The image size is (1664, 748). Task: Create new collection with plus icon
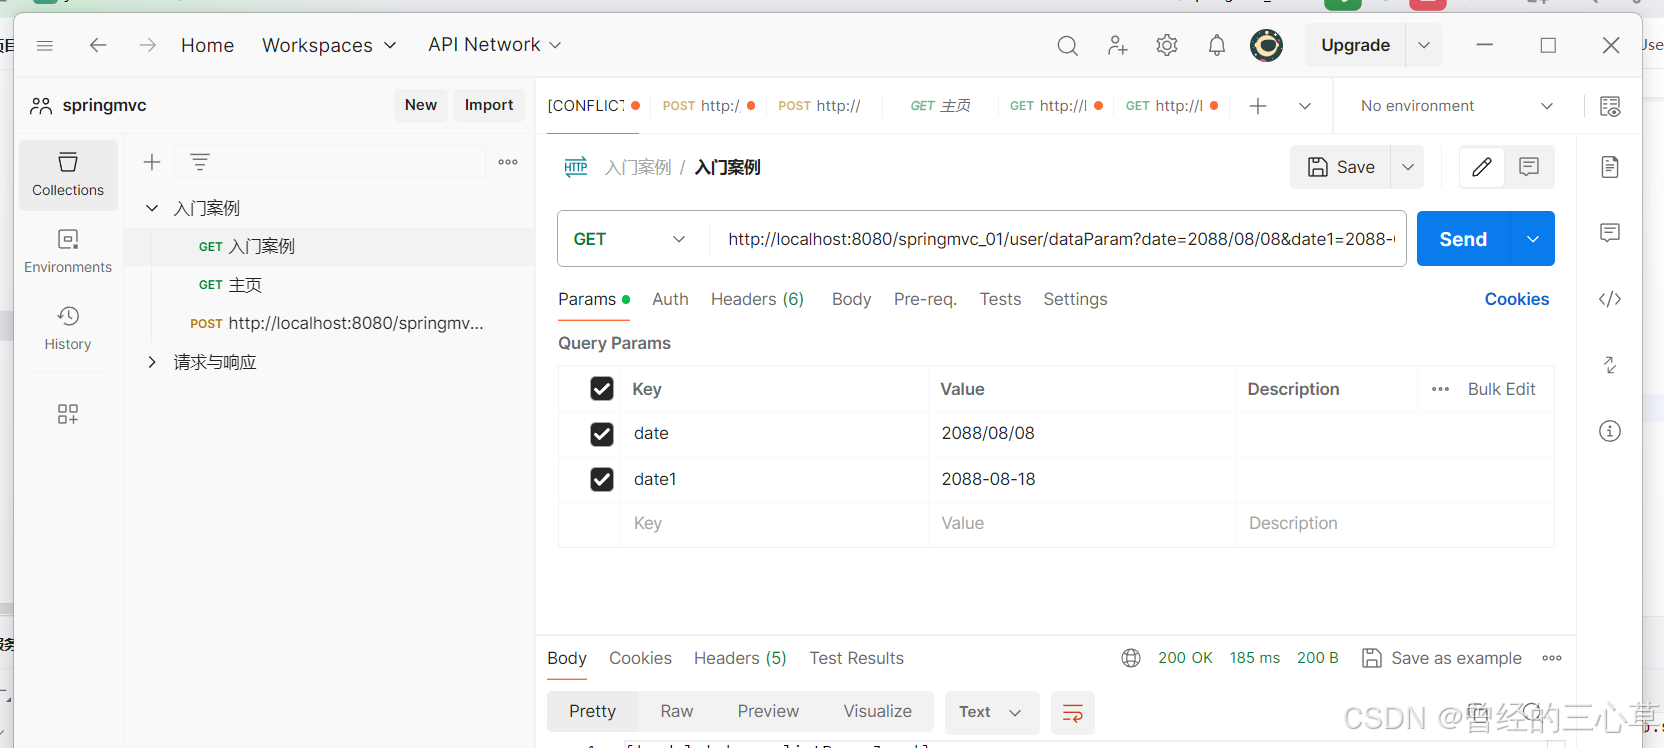click(x=152, y=162)
